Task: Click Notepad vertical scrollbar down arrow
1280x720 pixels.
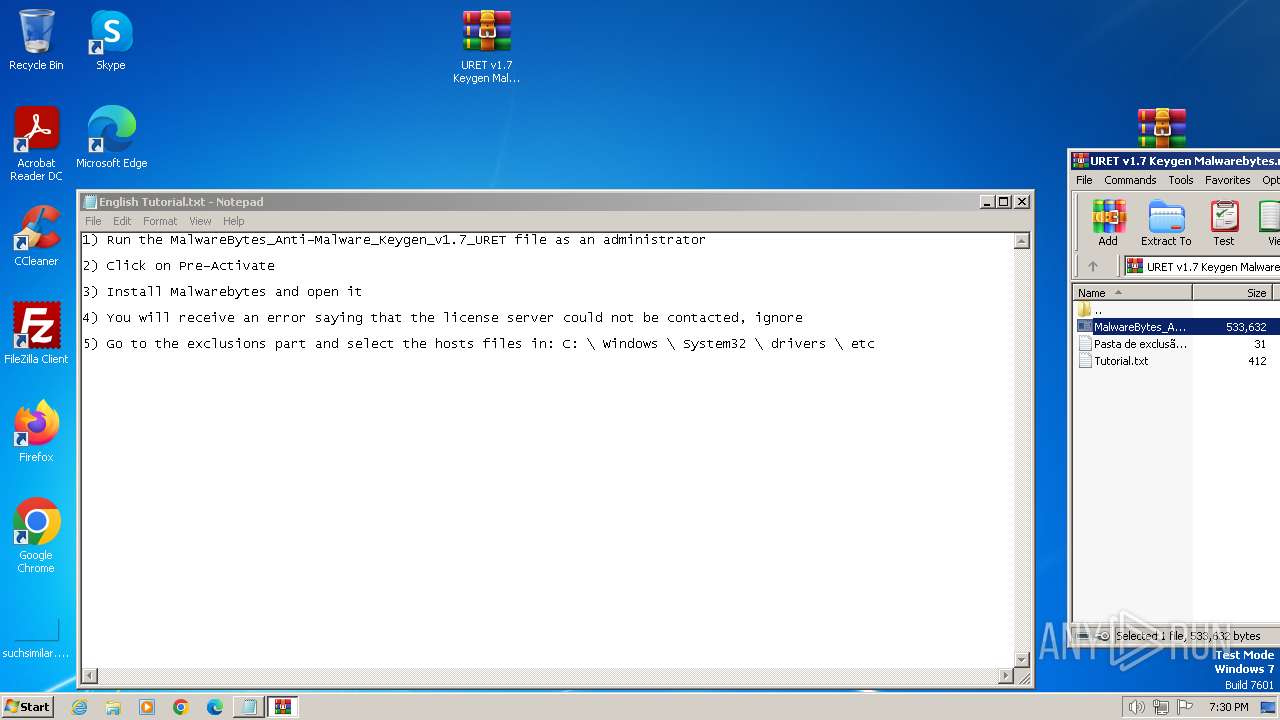Action: [1021, 659]
